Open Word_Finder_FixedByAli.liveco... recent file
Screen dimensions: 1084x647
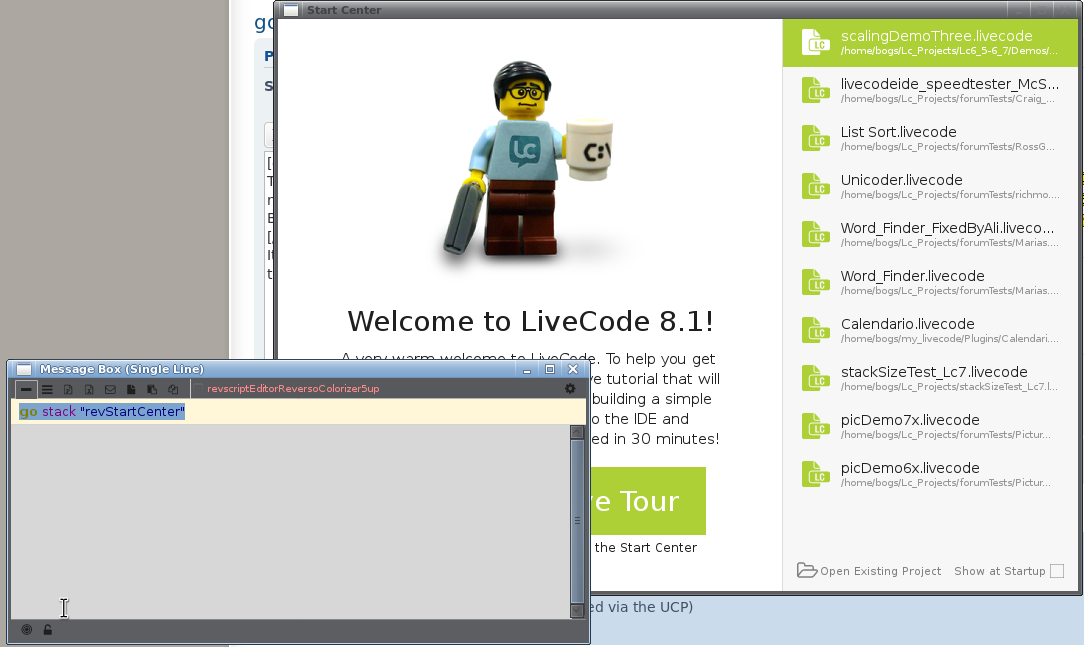pyautogui.click(x=930, y=234)
